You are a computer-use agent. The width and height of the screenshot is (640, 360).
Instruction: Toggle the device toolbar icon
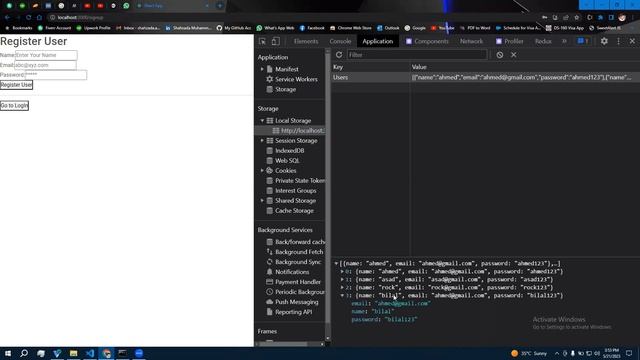click(276, 41)
